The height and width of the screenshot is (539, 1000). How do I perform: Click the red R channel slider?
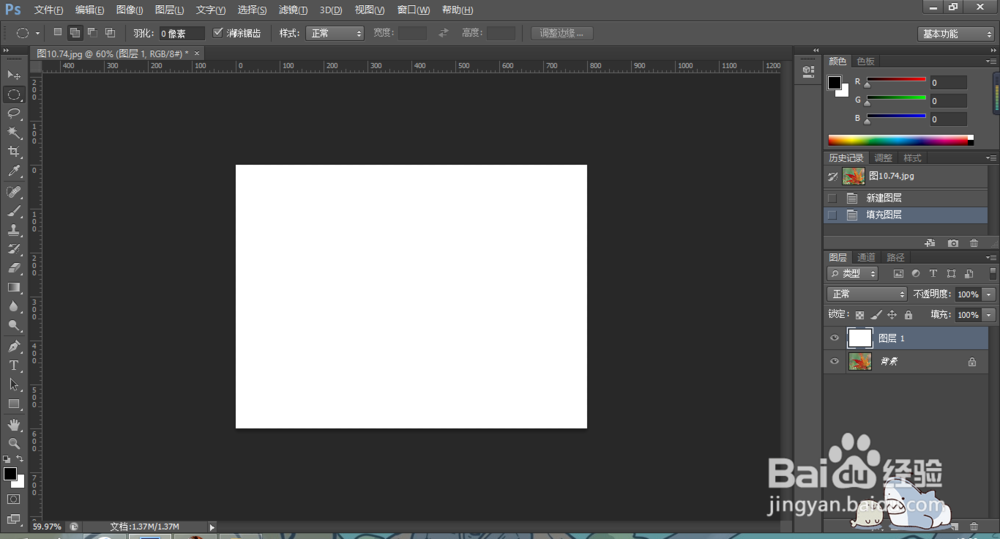tap(896, 80)
